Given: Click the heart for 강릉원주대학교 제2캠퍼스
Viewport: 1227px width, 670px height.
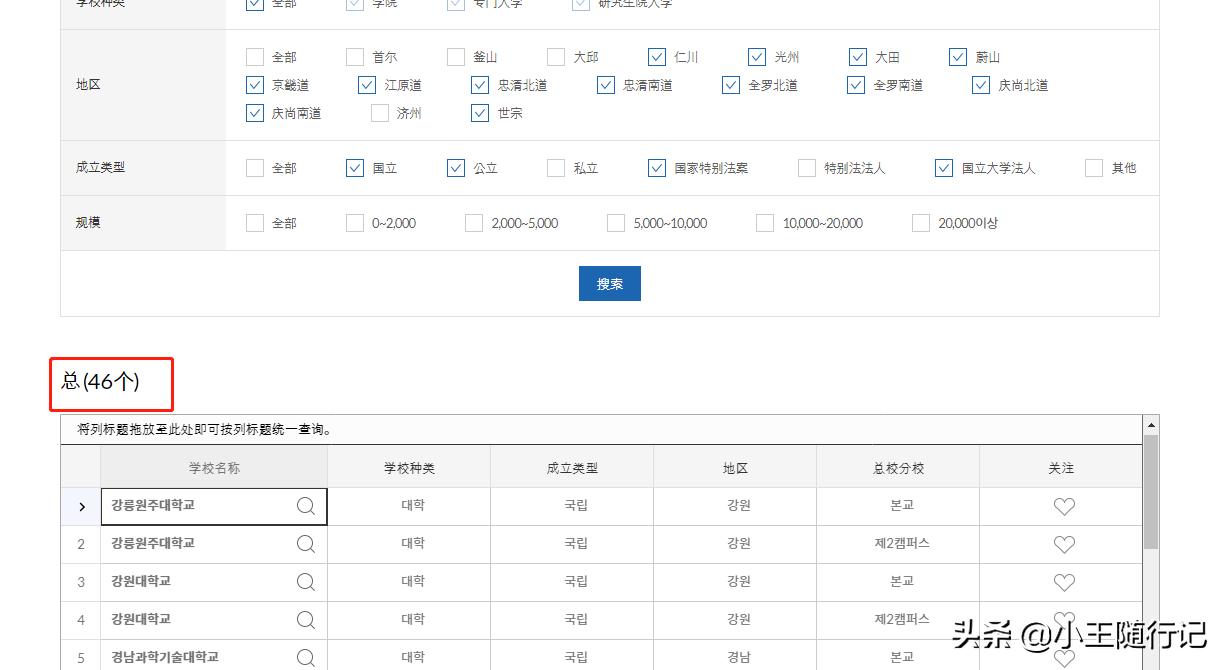Looking at the screenshot, I should coord(1063,544).
